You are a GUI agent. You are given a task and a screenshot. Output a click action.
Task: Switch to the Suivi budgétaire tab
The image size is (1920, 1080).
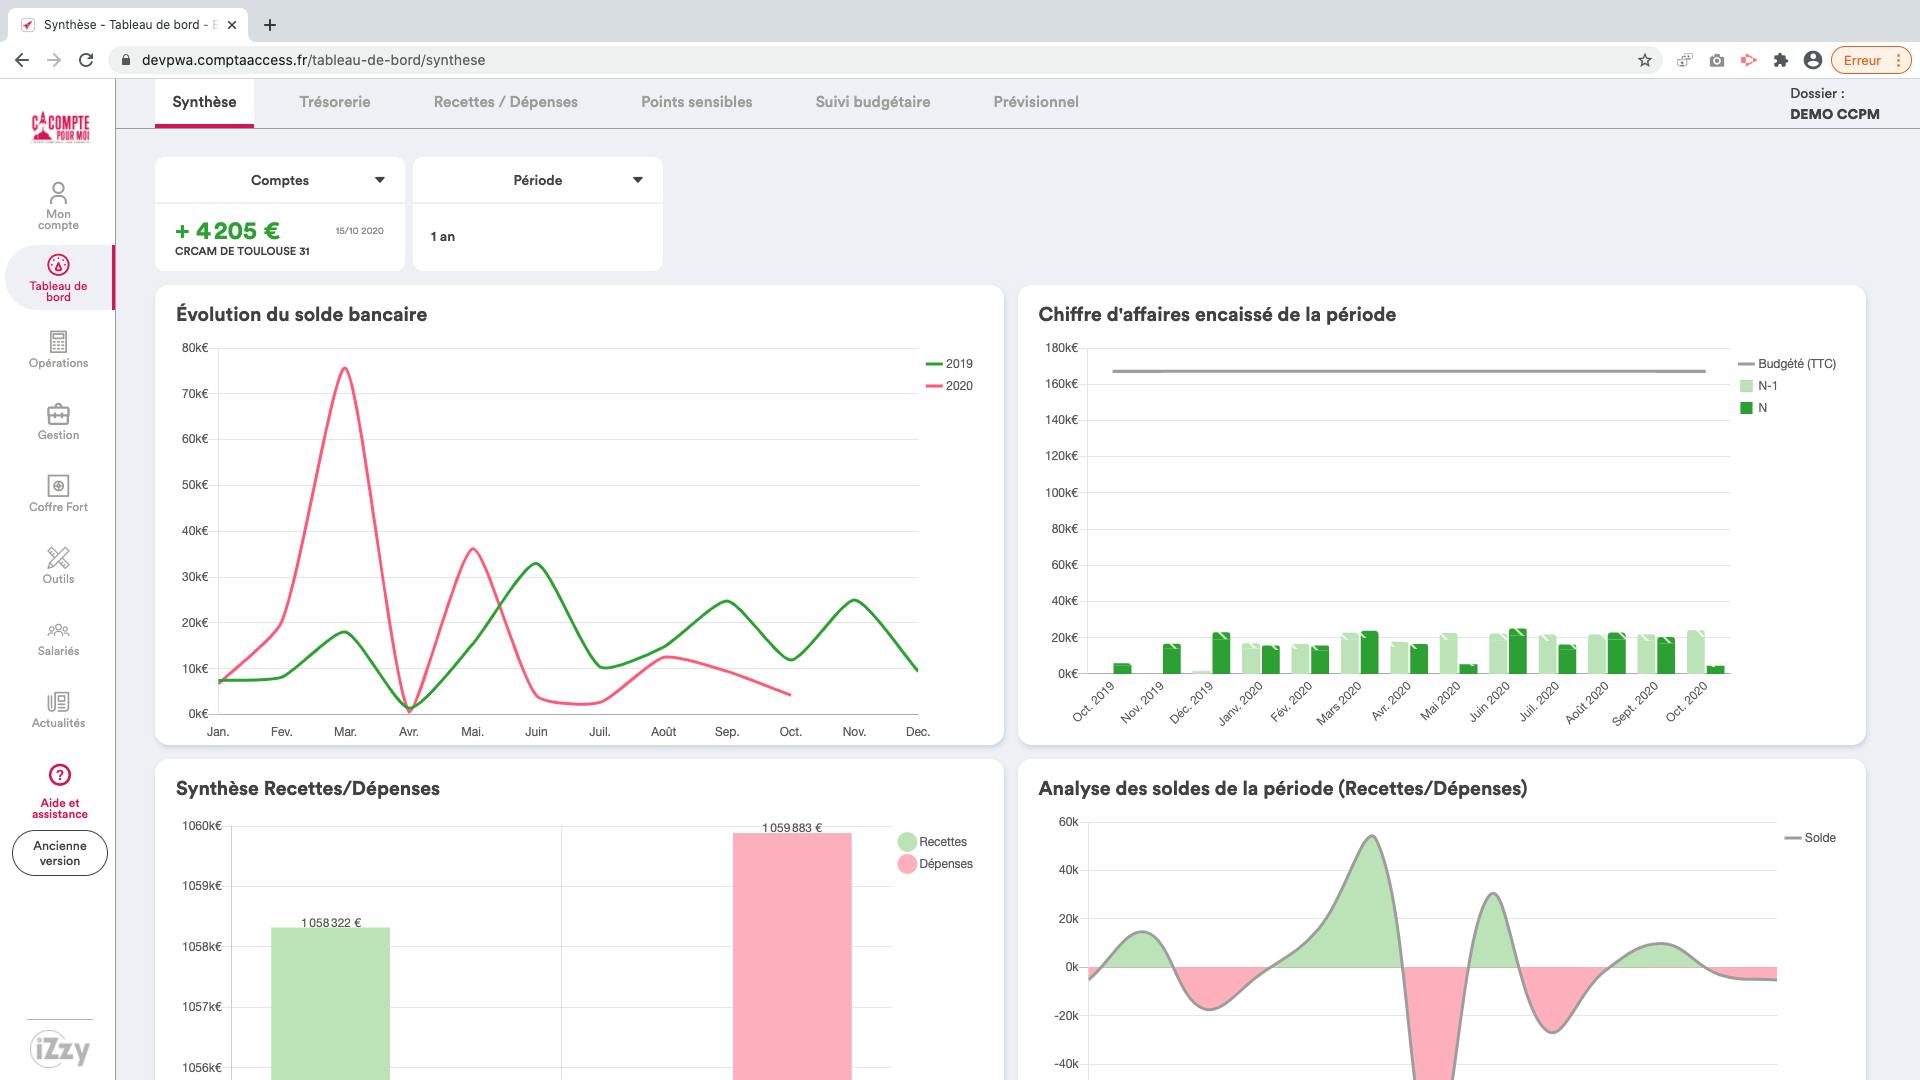coord(872,102)
